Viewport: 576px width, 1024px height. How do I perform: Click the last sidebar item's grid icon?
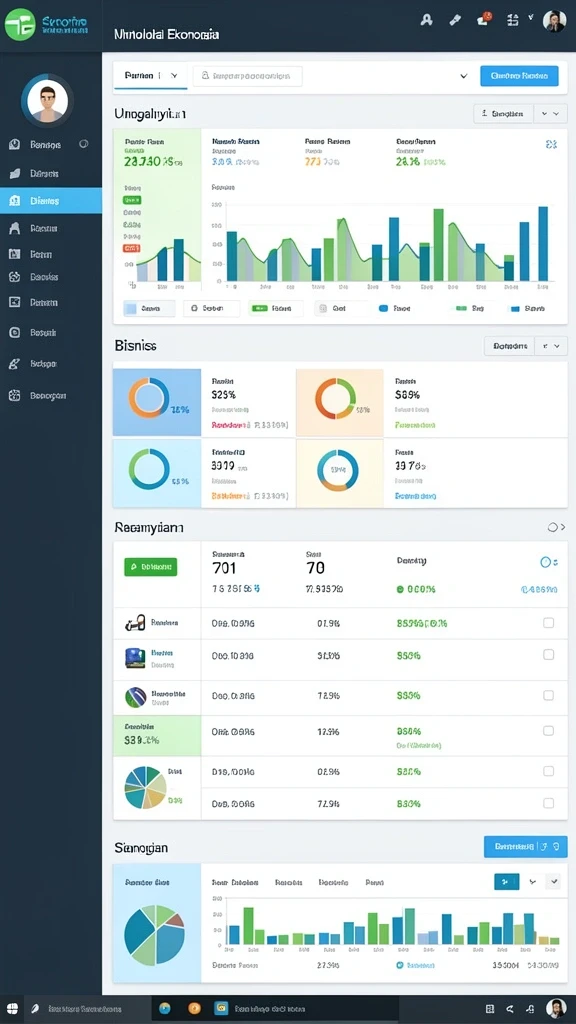pyautogui.click(x=14, y=395)
